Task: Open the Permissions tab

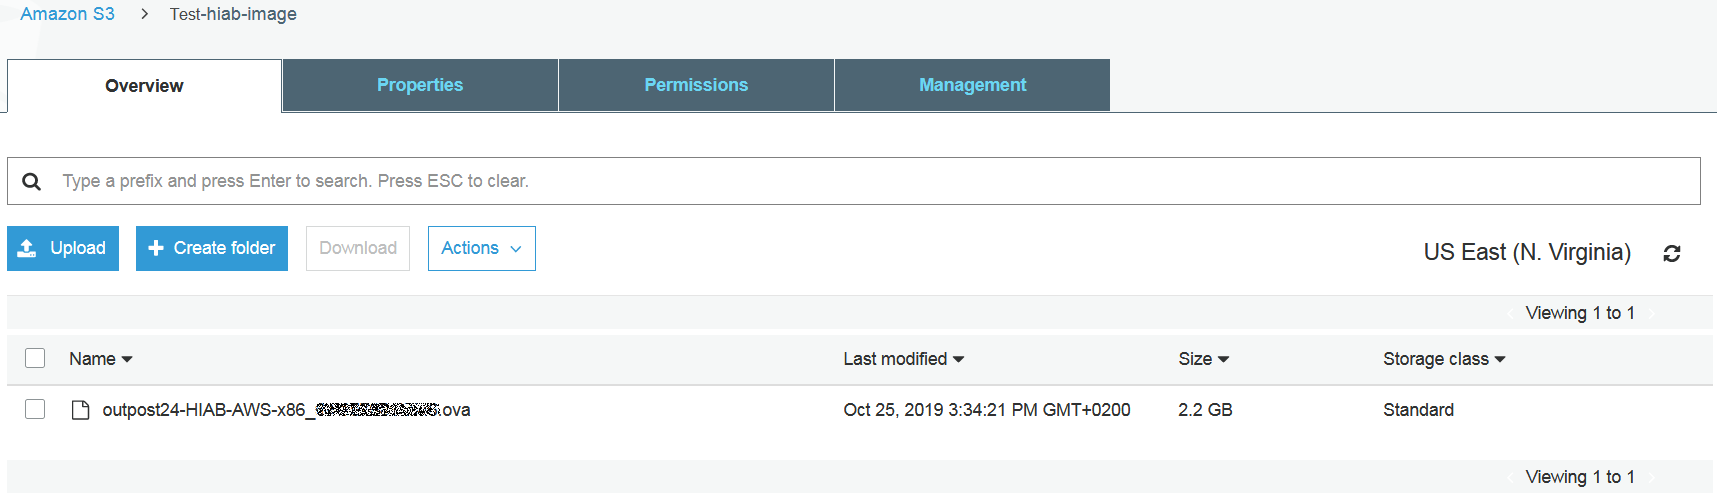Action: (696, 85)
